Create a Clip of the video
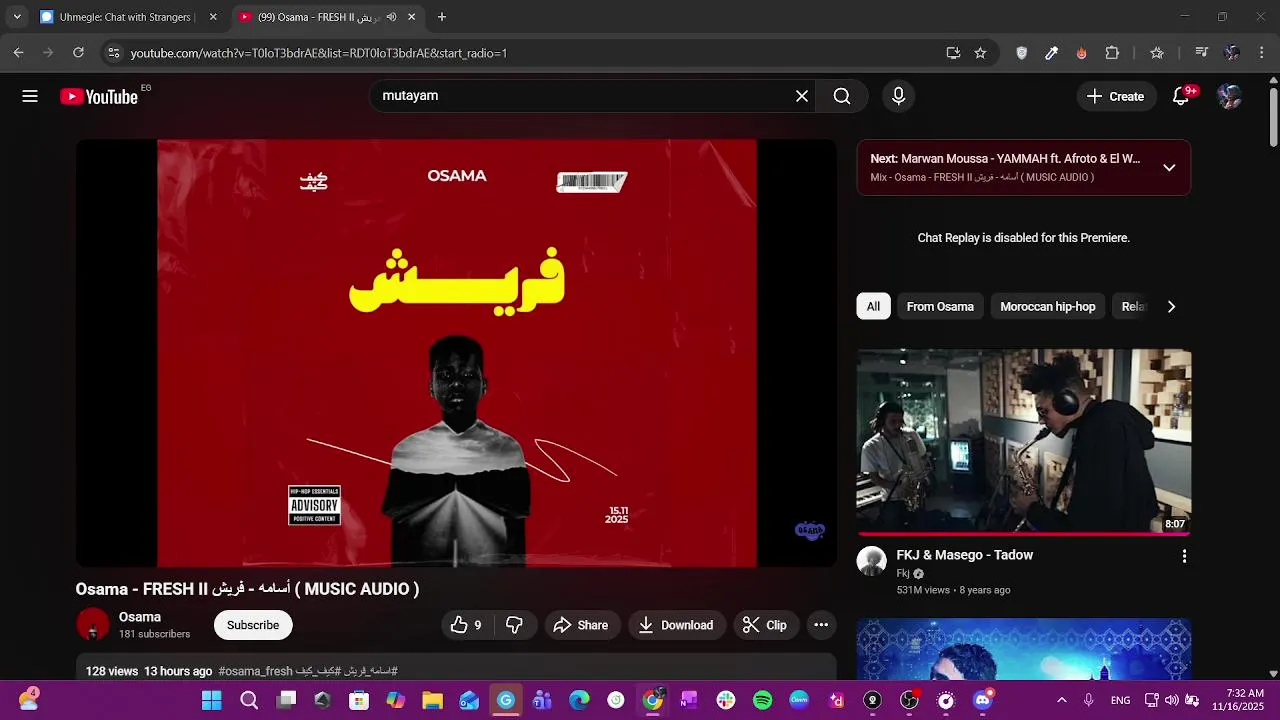Viewport: 1280px width, 720px height. [x=765, y=625]
